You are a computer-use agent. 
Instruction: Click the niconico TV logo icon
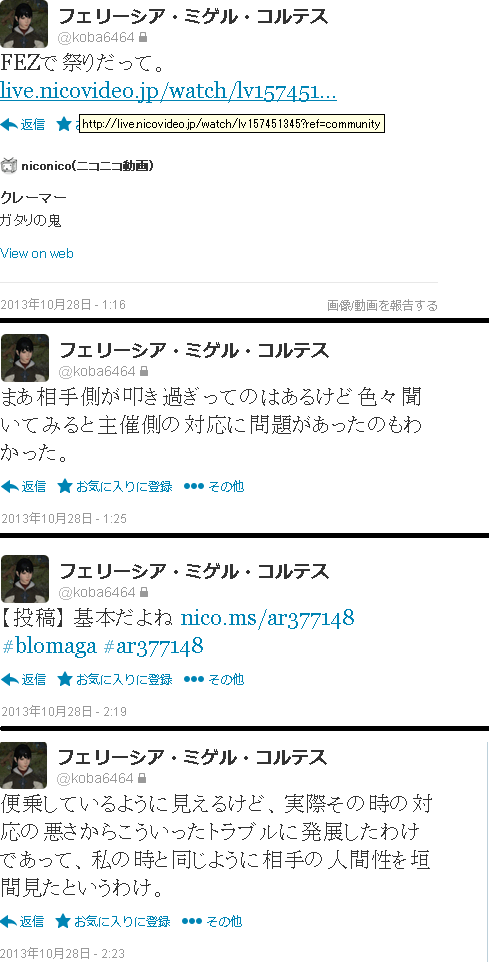[x=8, y=166]
